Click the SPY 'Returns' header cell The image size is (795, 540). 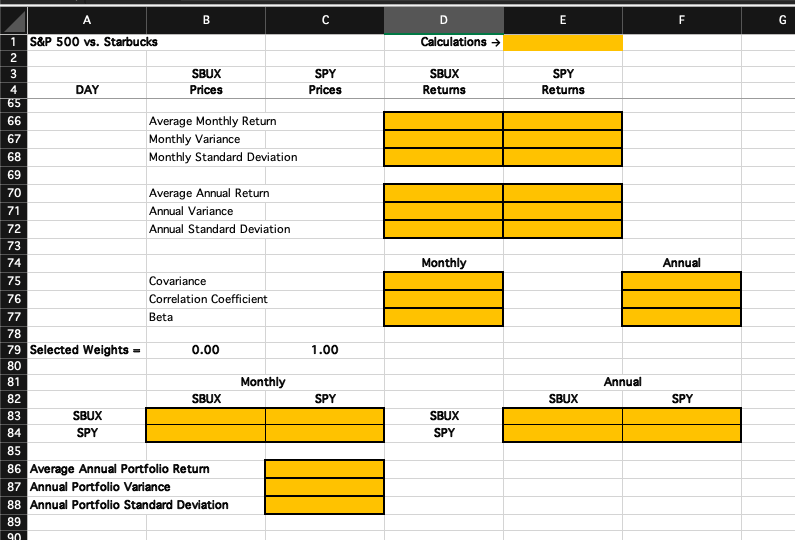coord(563,90)
